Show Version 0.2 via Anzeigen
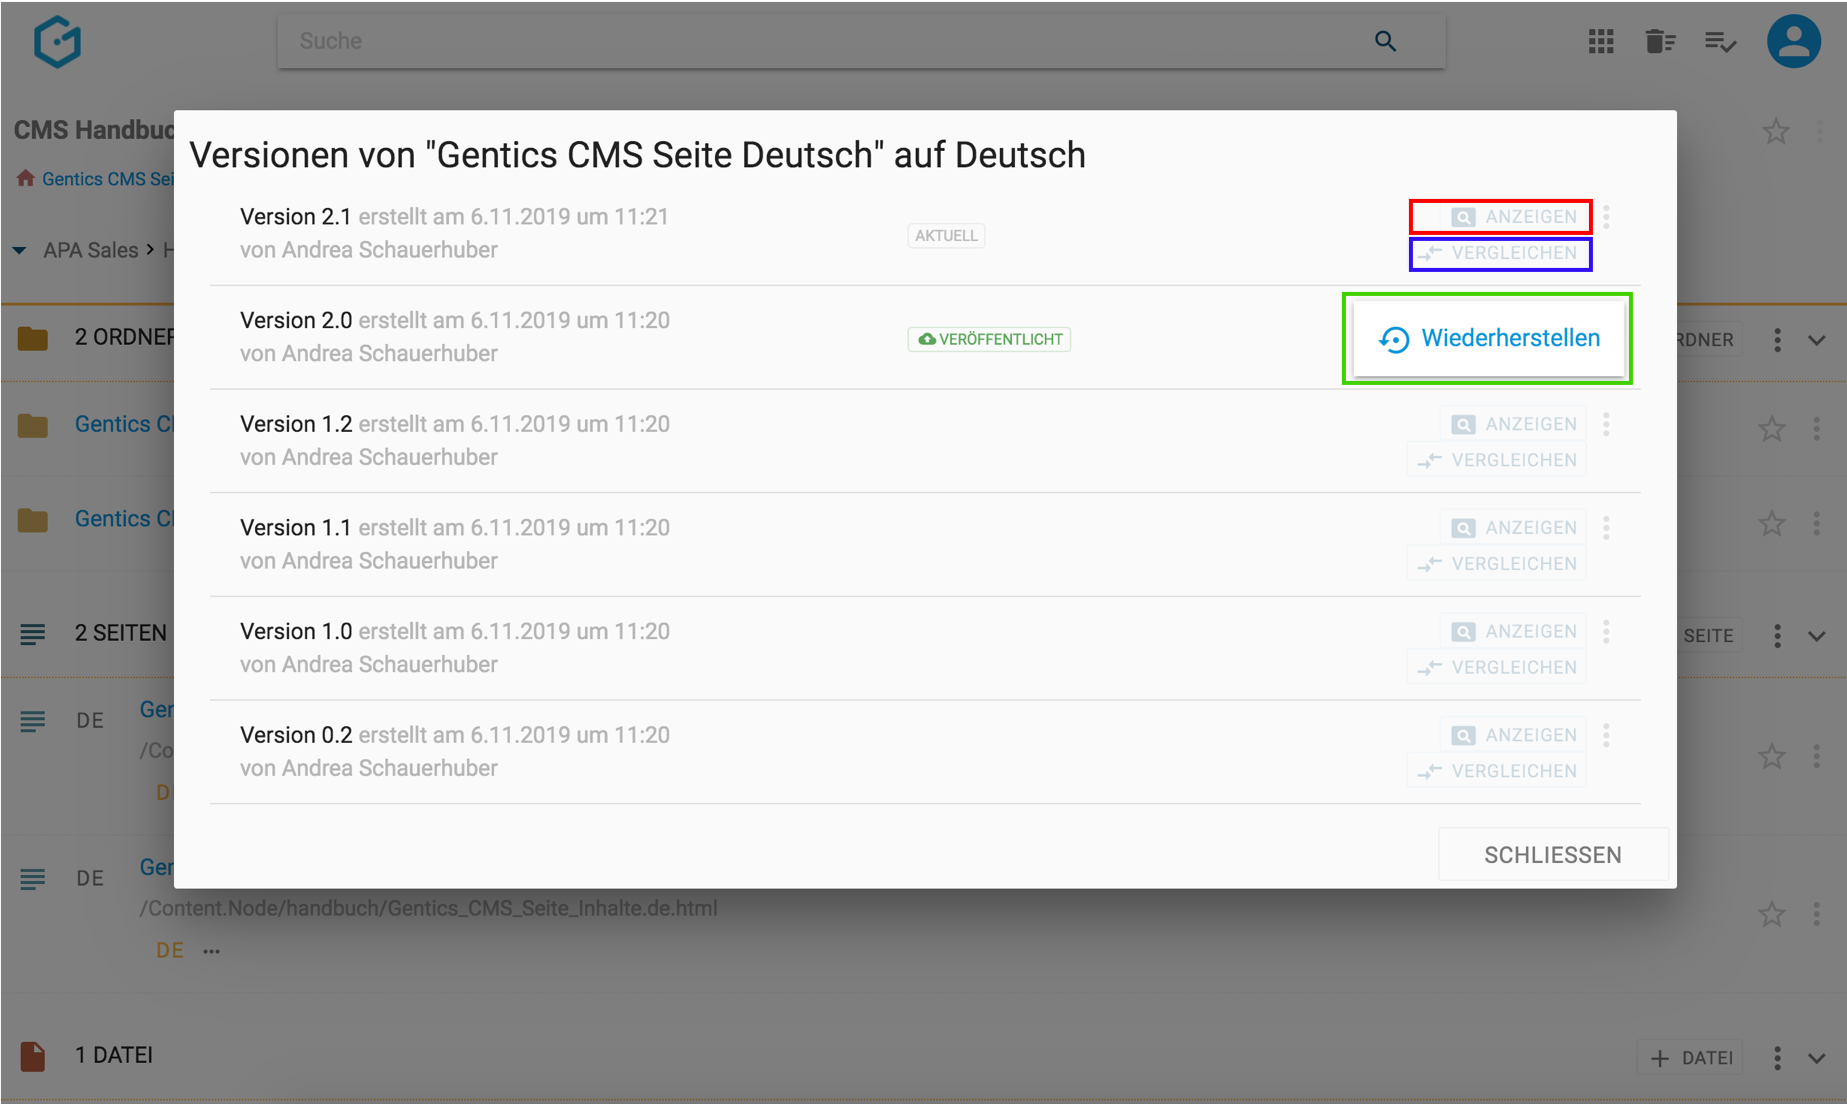Screen dimensions: 1847x1104 click(1513, 735)
